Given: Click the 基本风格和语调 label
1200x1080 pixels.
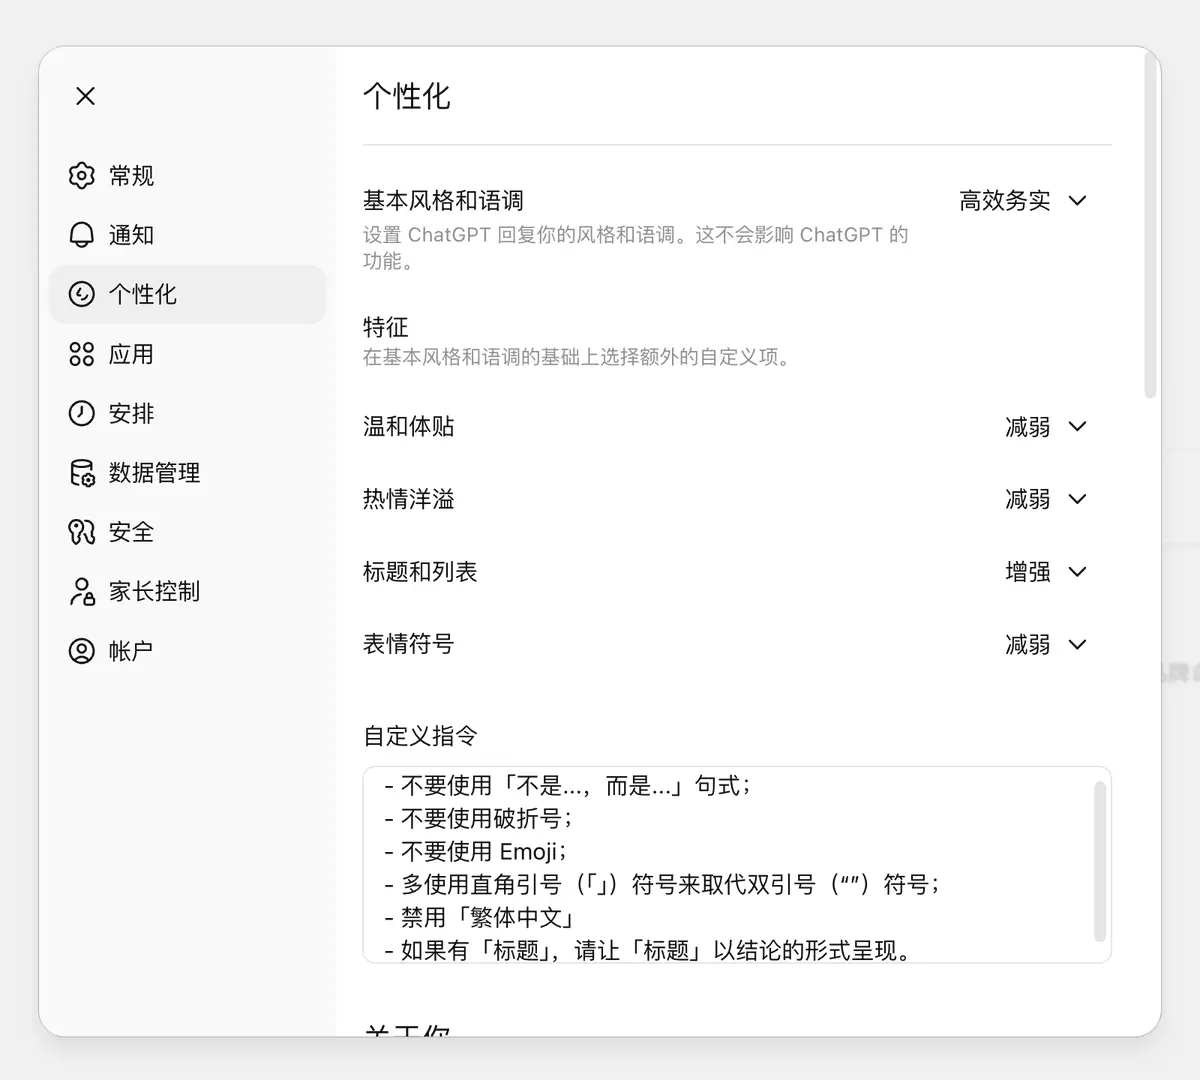Looking at the screenshot, I should pyautogui.click(x=443, y=201).
